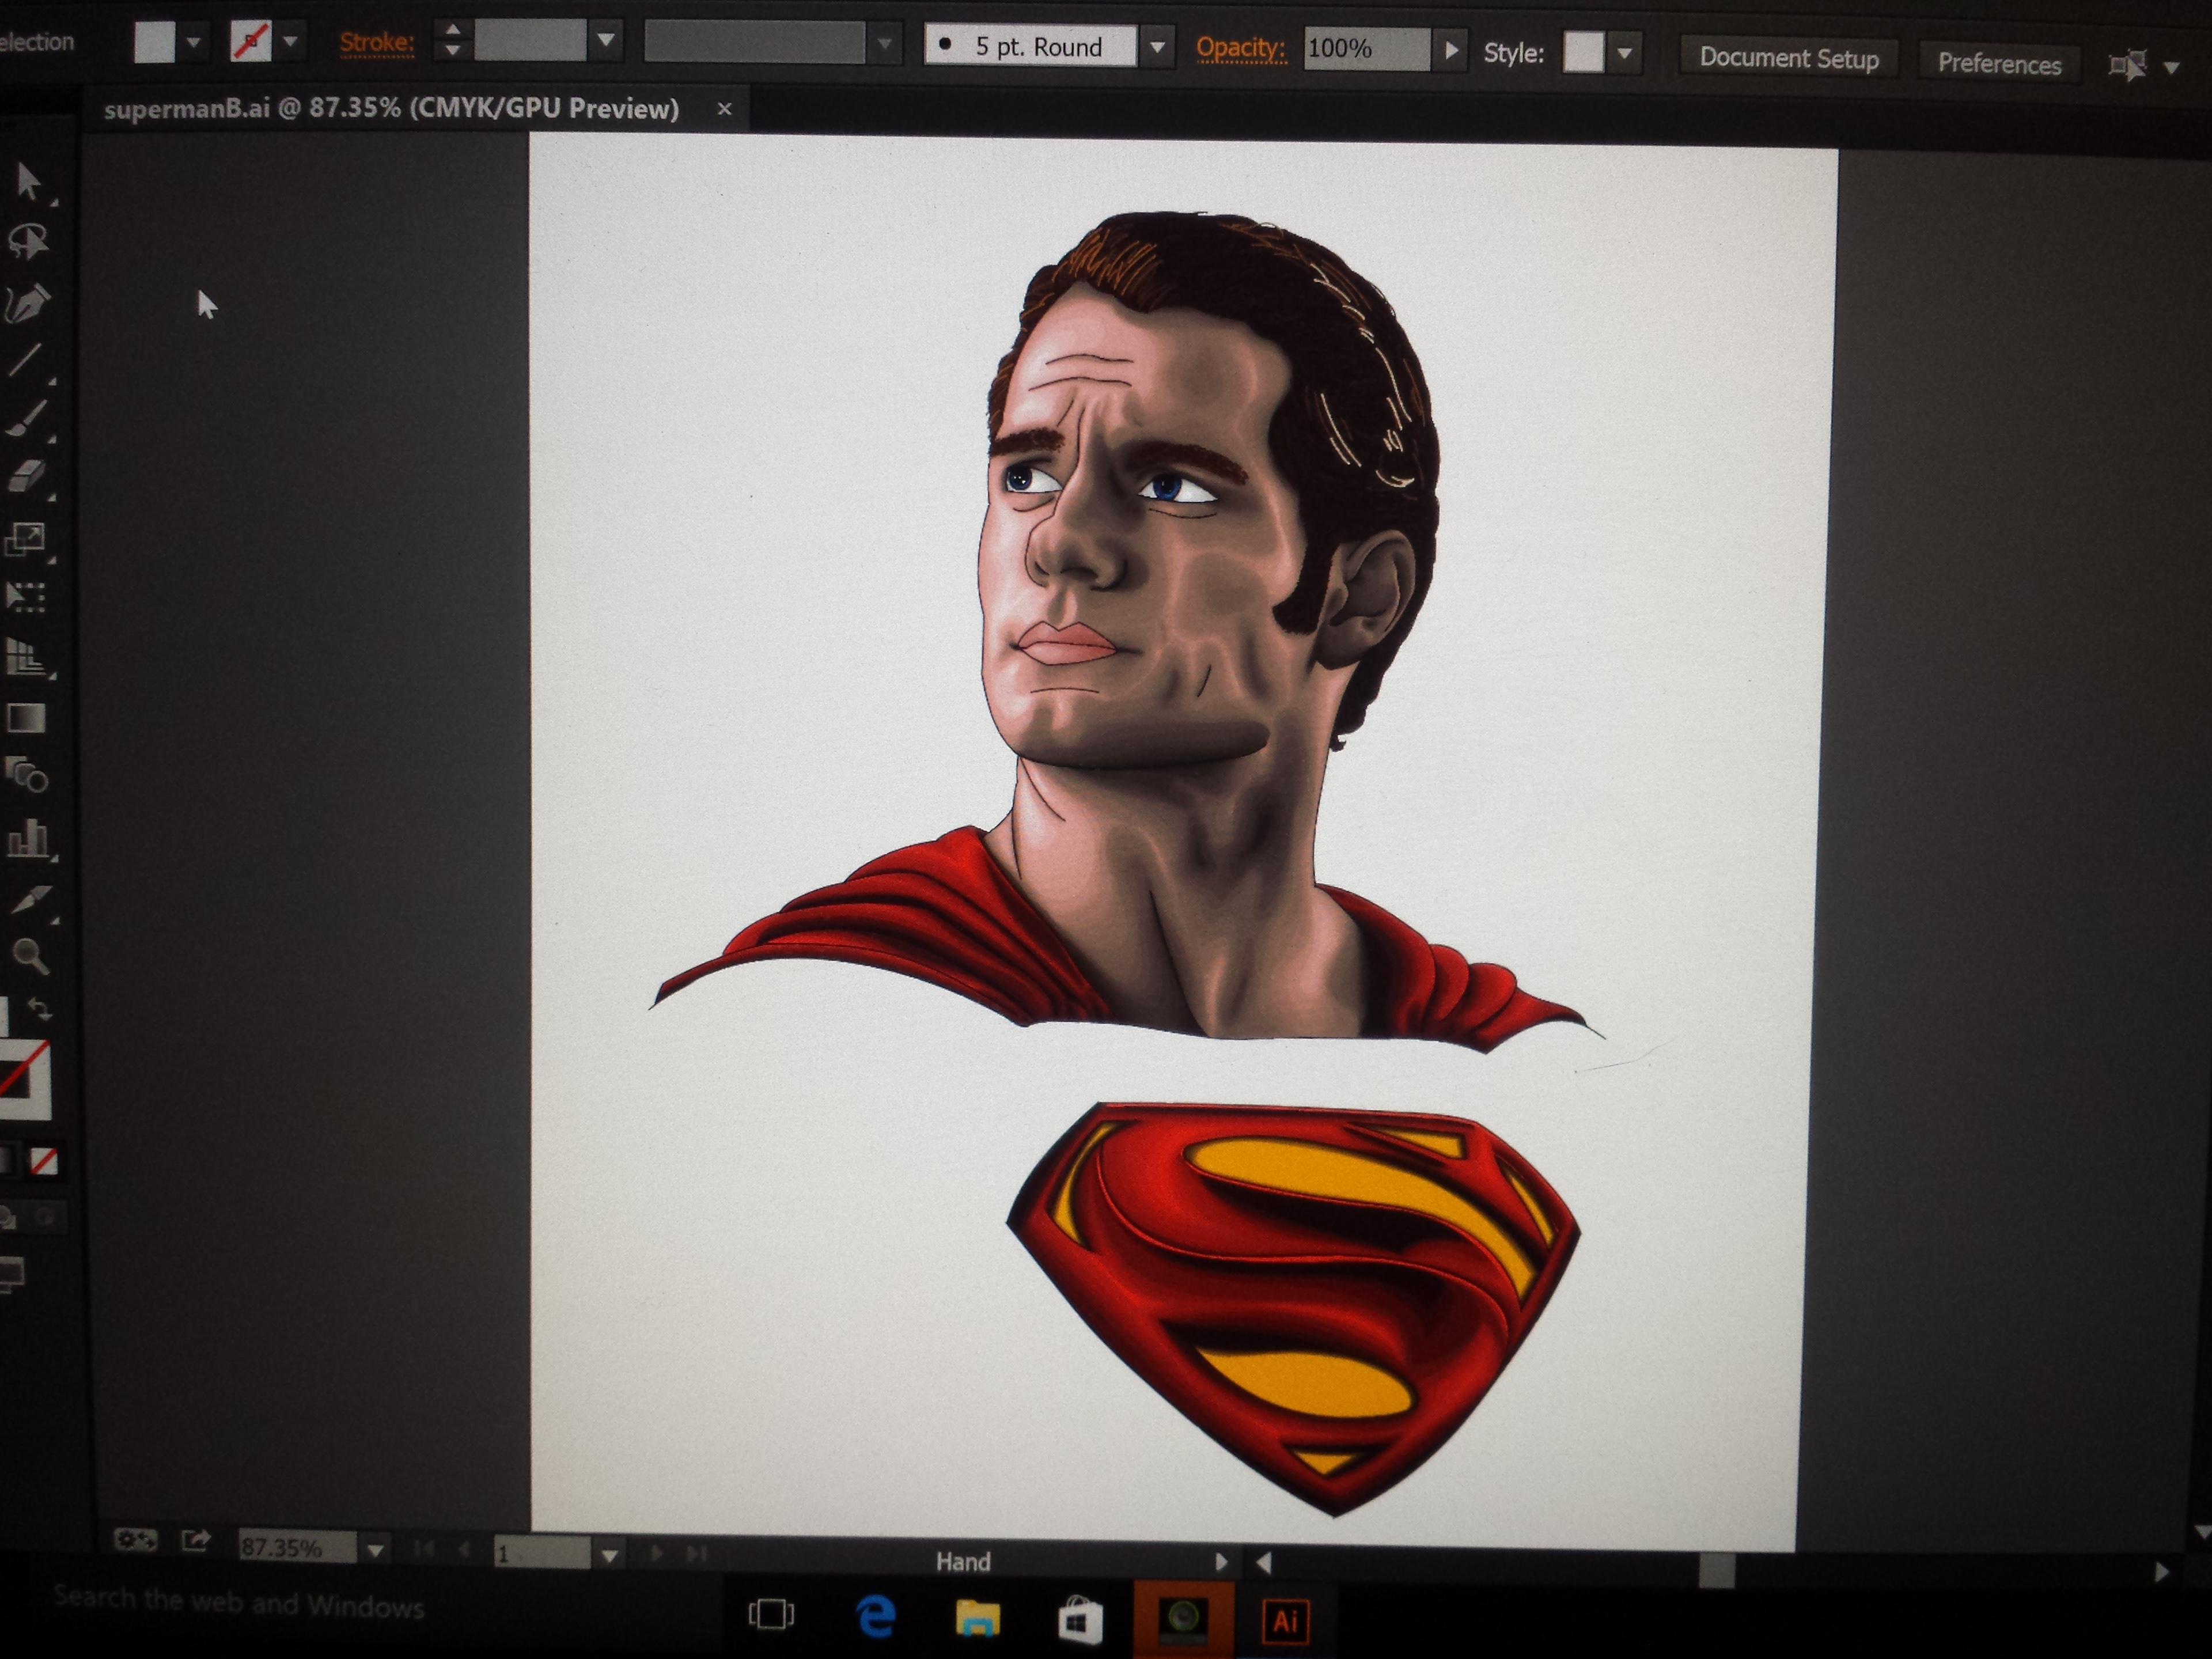Click the 87.35% zoom level field

pos(296,1547)
